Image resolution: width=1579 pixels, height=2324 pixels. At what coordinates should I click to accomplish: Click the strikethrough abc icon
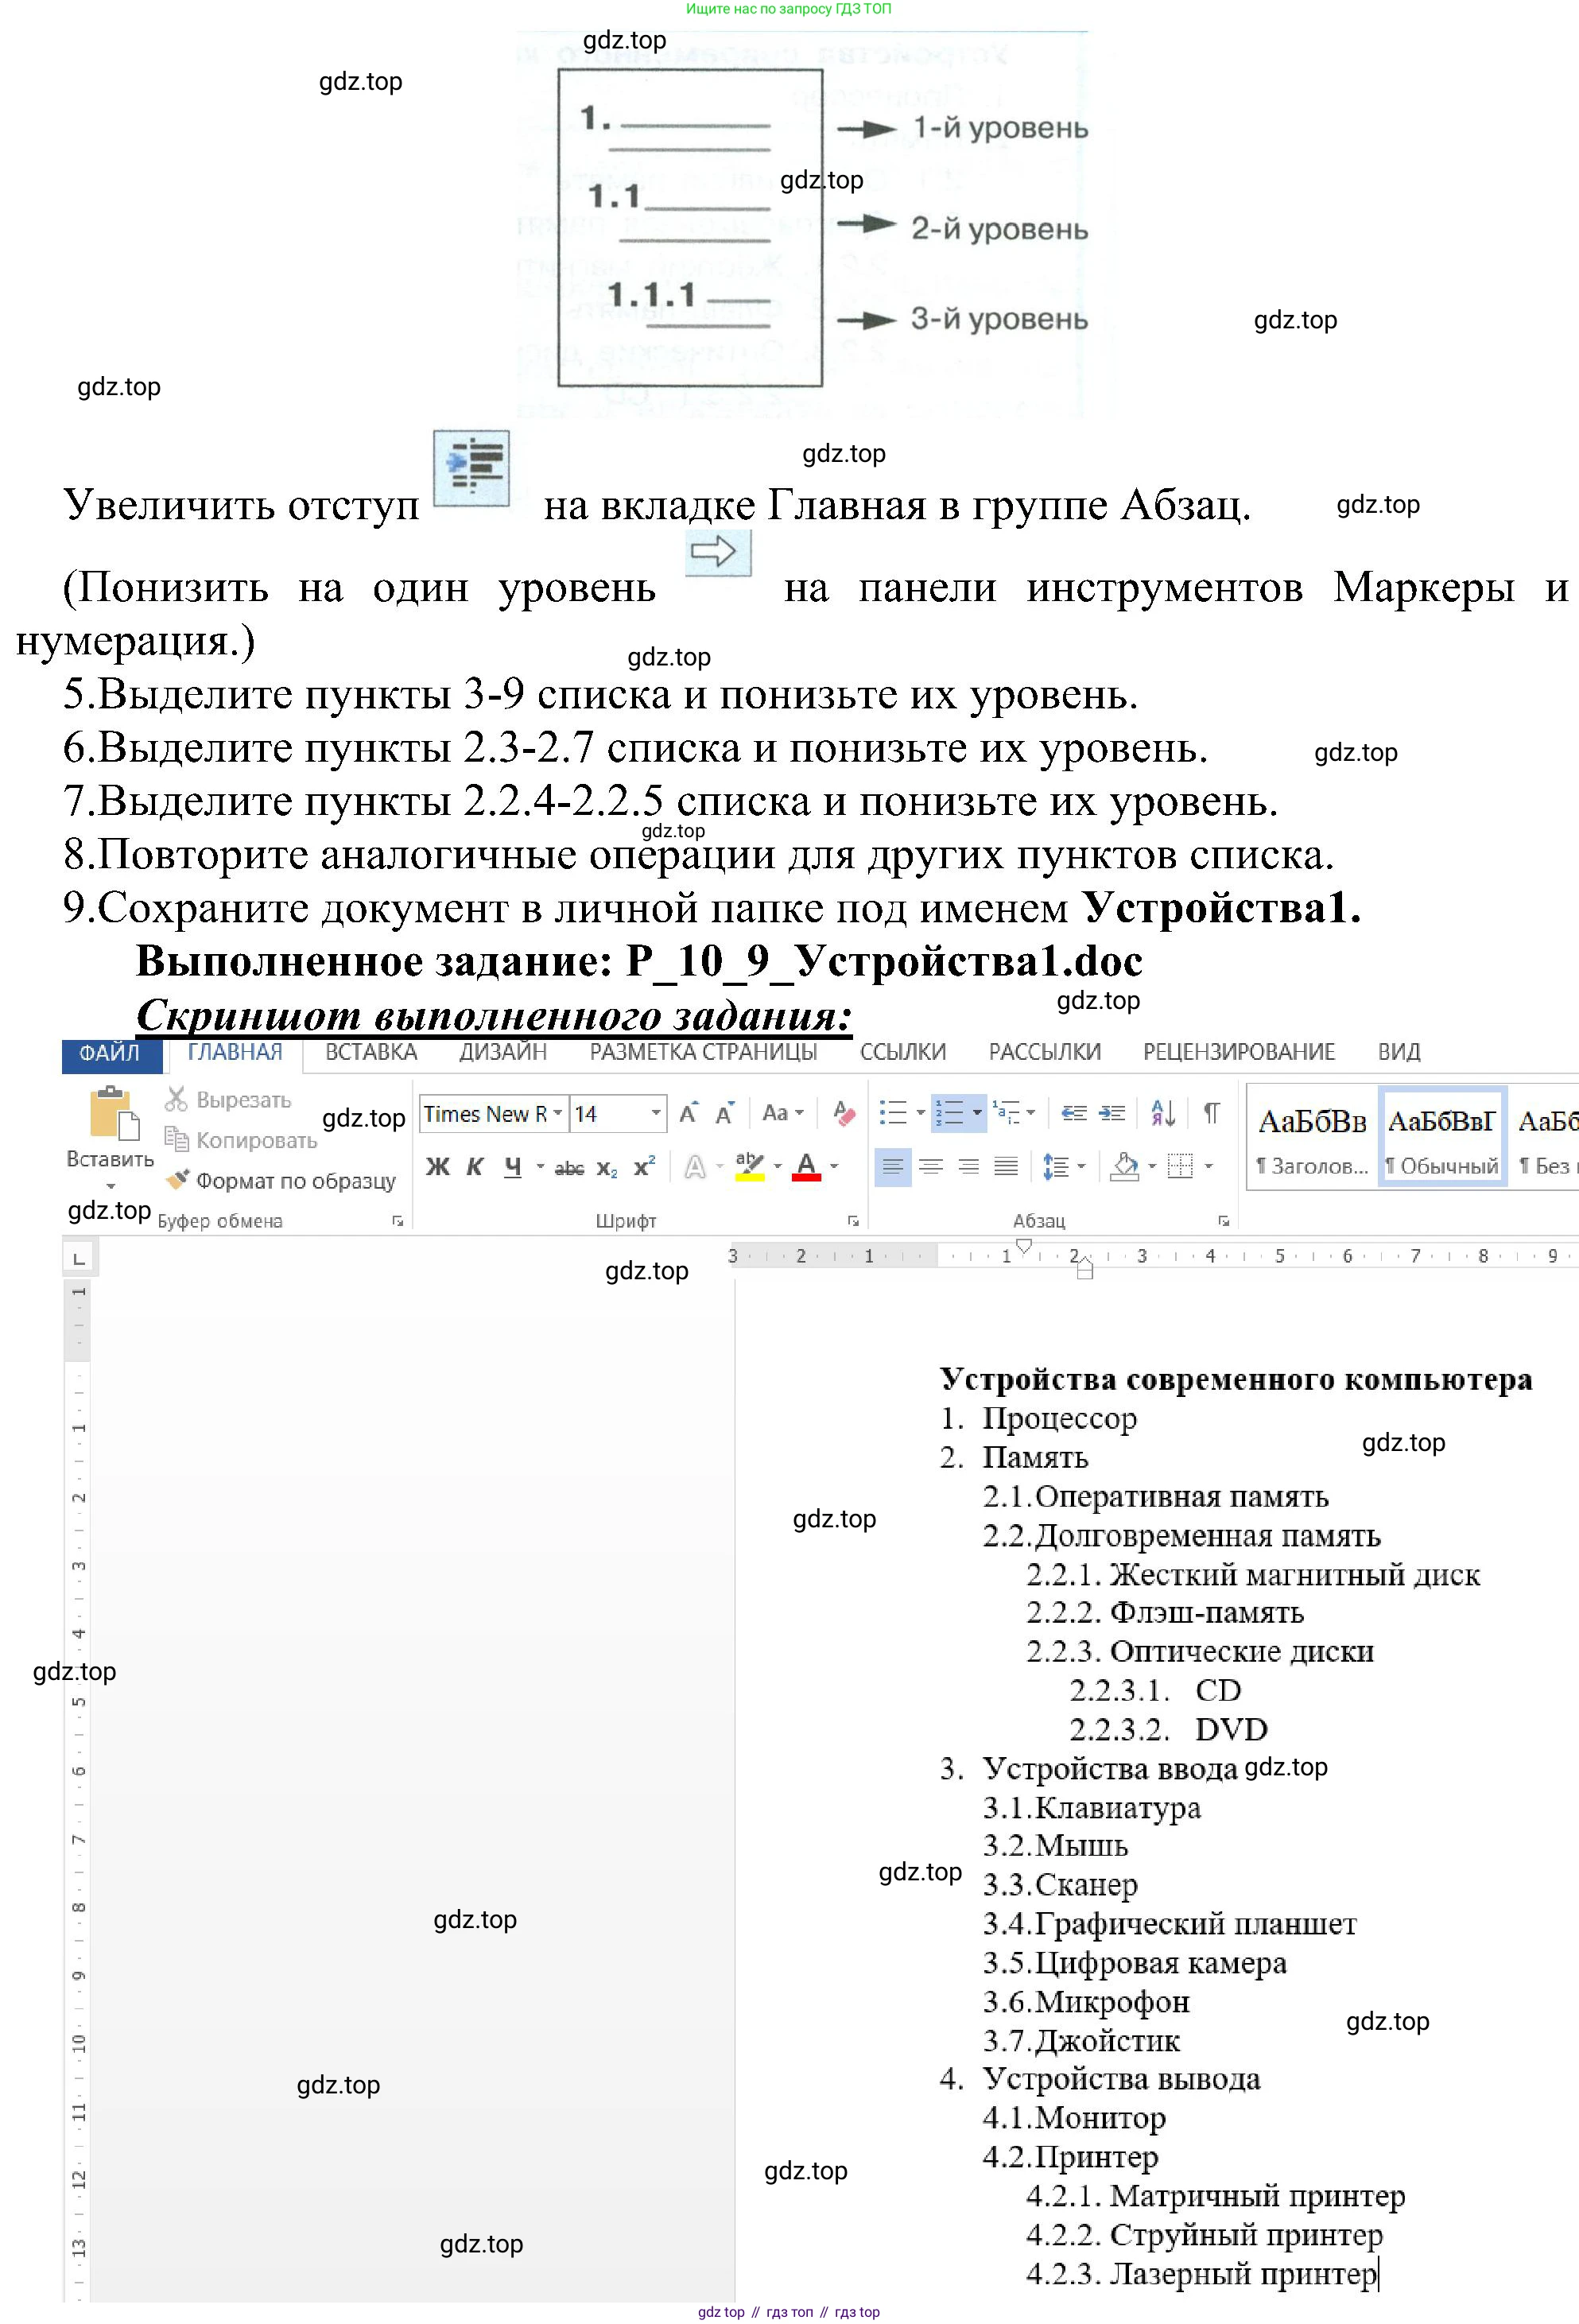(569, 1167)
